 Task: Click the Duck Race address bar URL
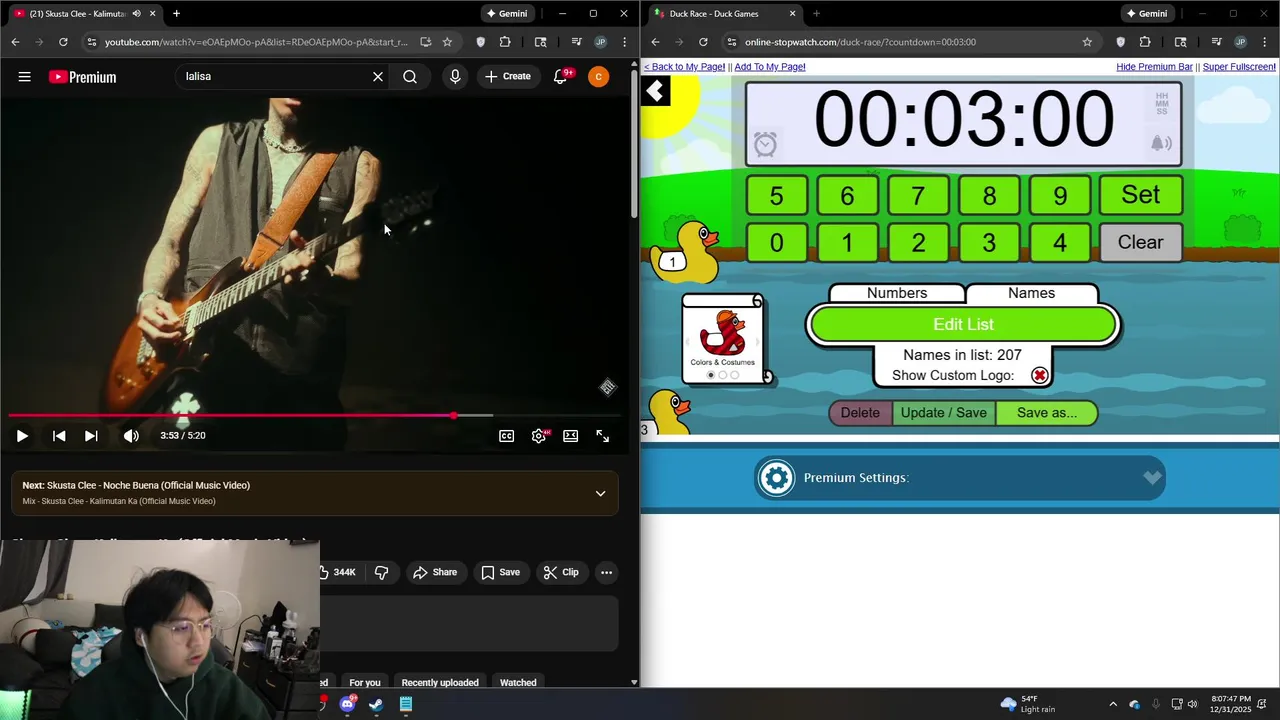click(x=860, y=42)
